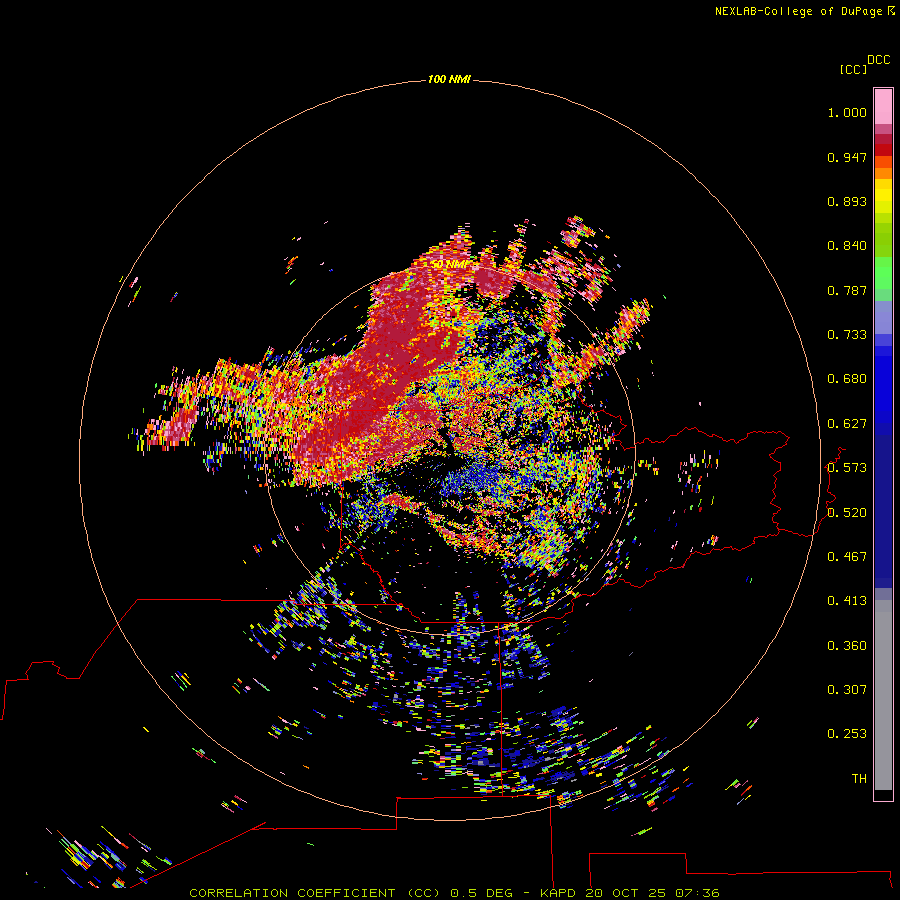The height and width of the screenshot is (900, 900).
Task: Click the 1.000 legend value
Action: pyautogui.click(x=847, y=112)
